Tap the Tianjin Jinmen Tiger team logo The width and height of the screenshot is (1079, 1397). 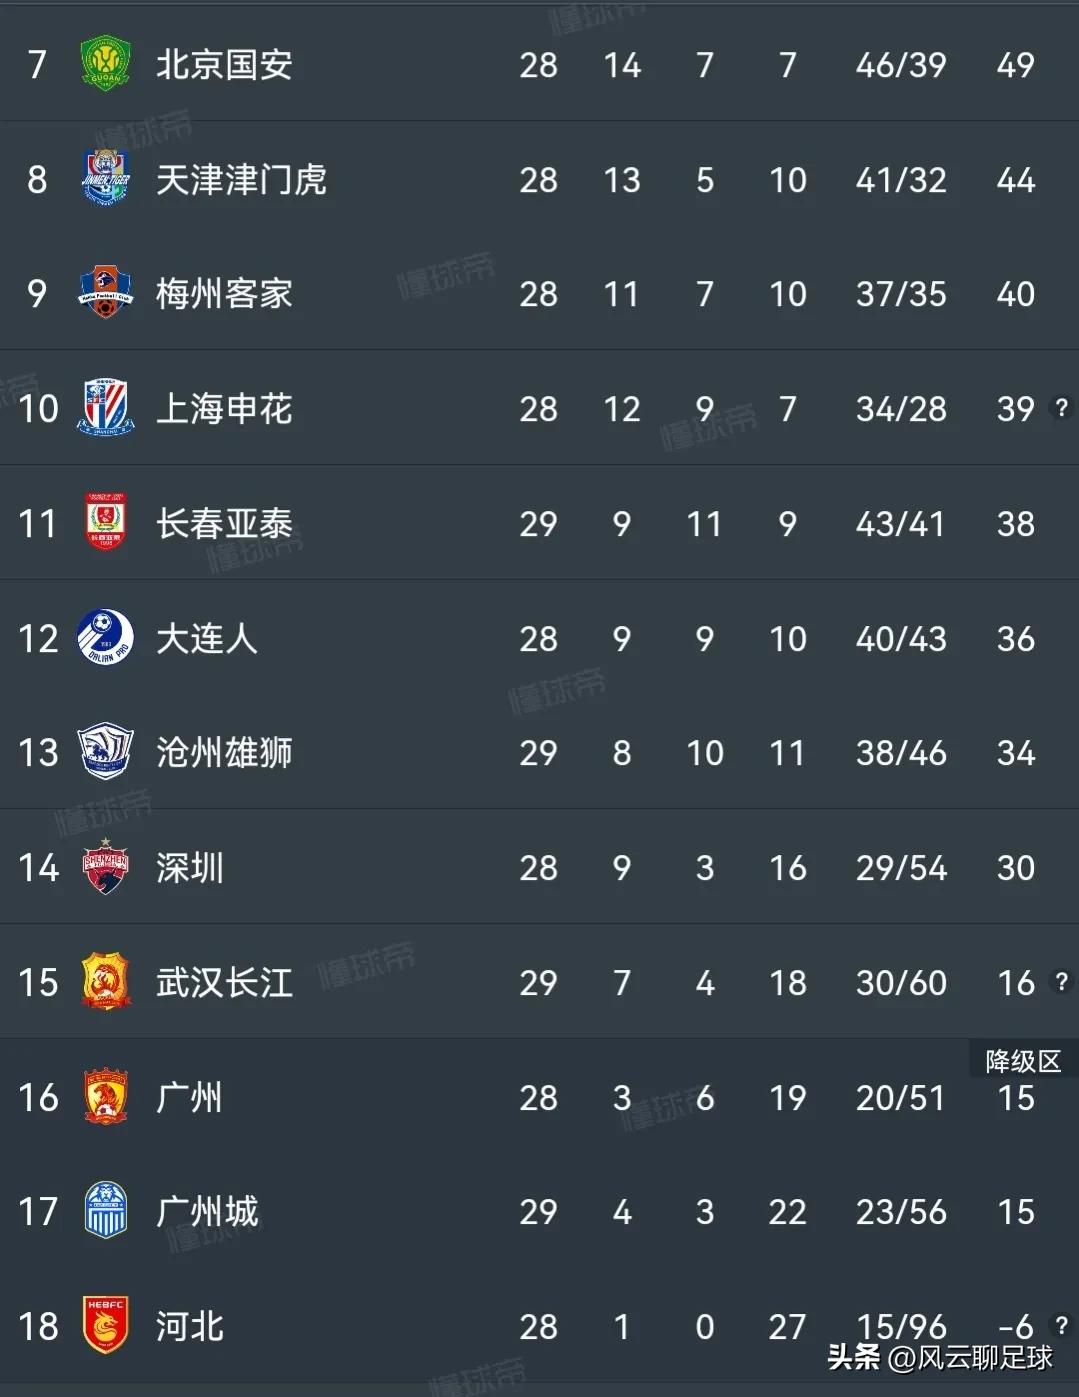(x=105, y=179)
